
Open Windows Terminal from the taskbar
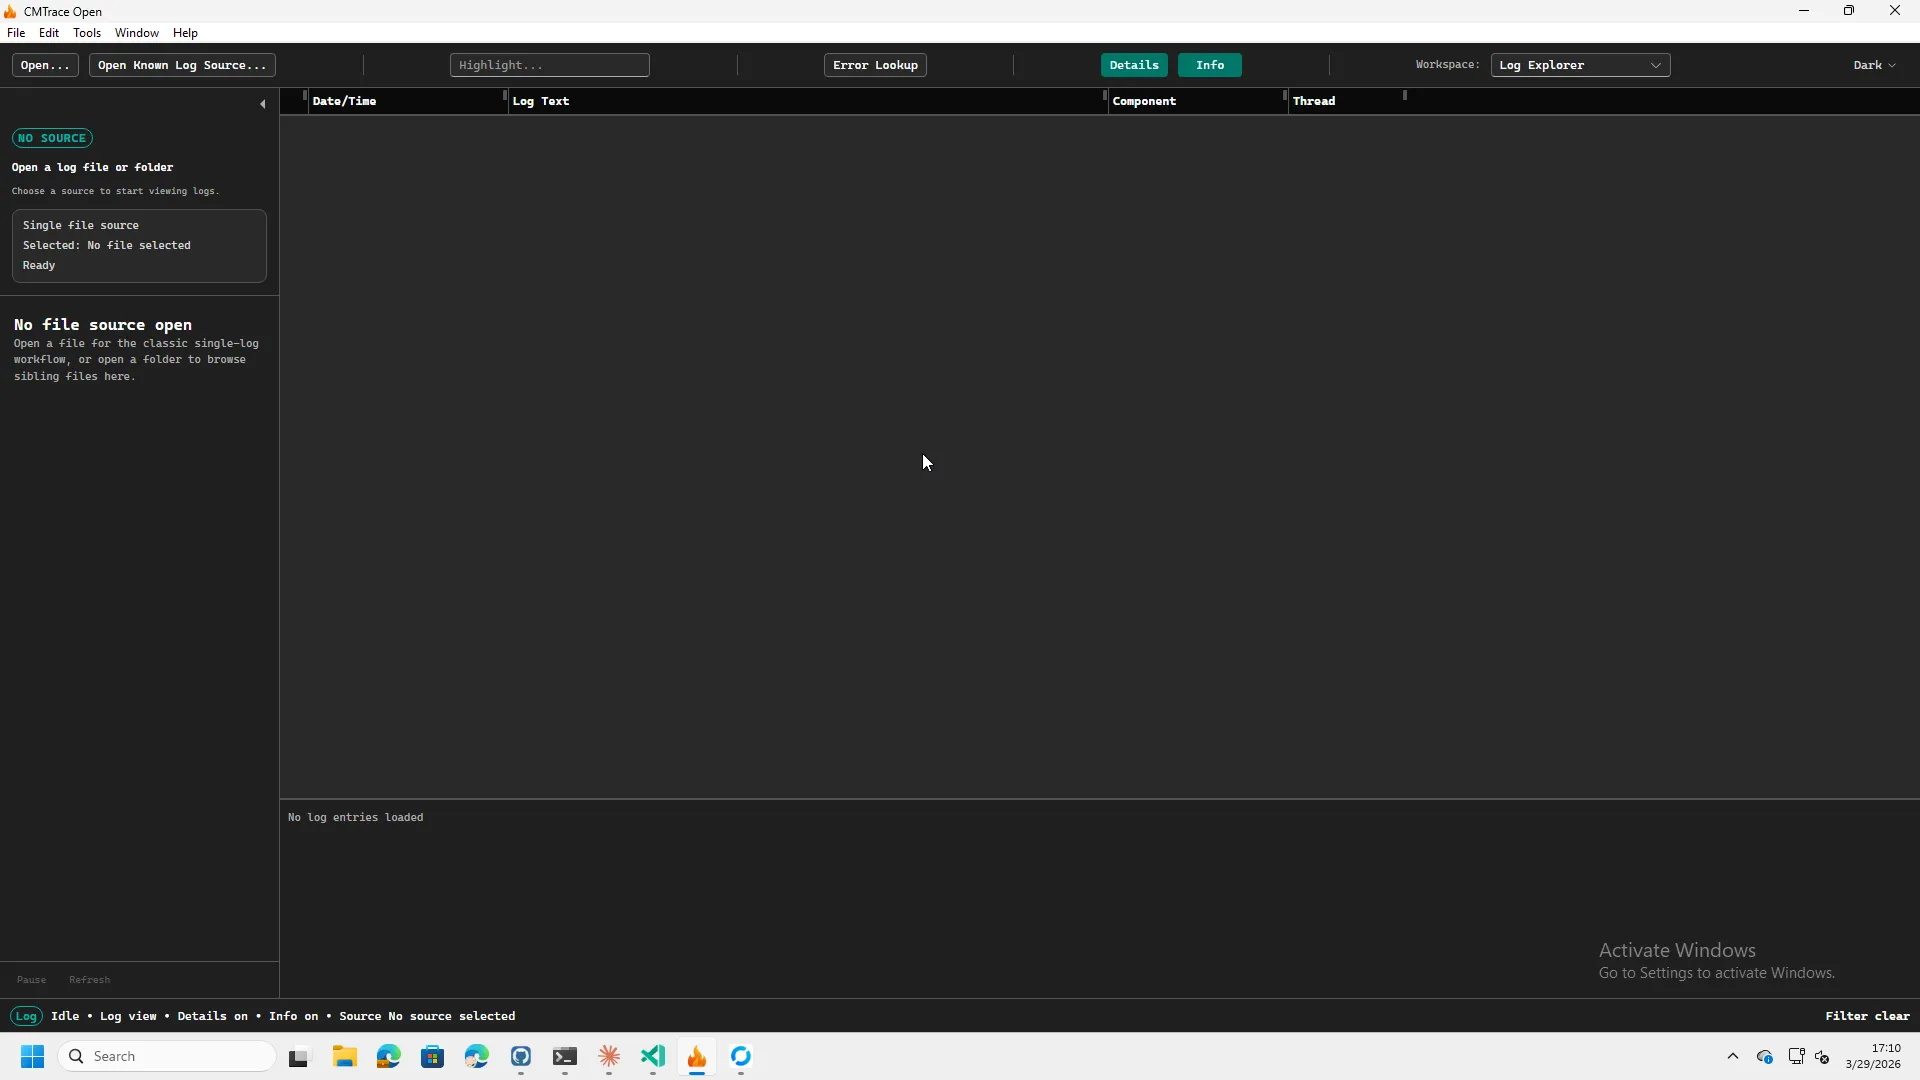565,1058
